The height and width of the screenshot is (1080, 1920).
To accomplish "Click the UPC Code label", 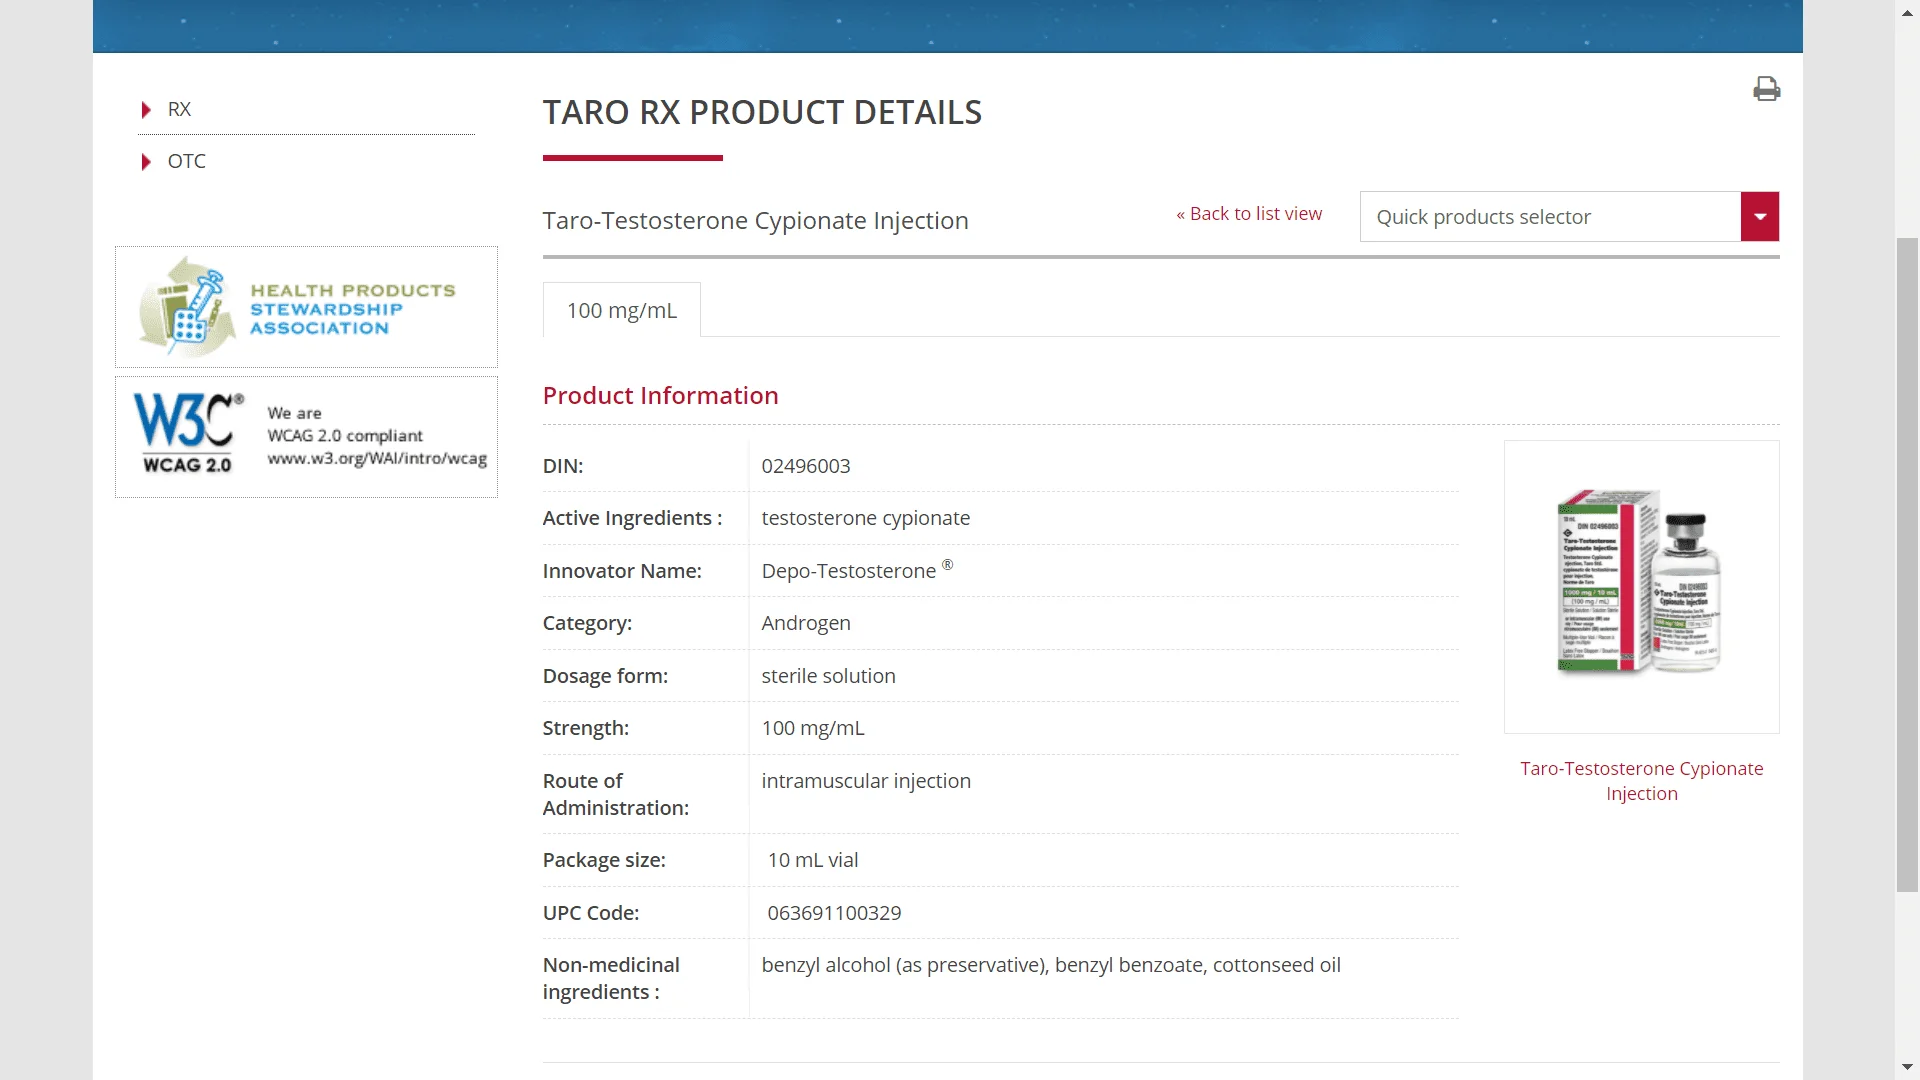I will (591, 913).
